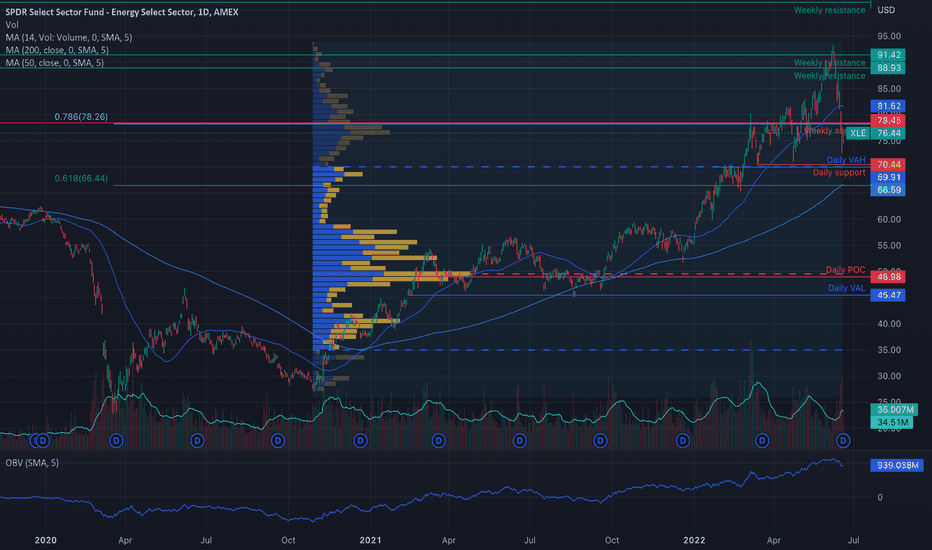The width and height of the screenshot is (932, 550).
Task: Click the 70.44 daily support price label
Action: pos(888,164)
